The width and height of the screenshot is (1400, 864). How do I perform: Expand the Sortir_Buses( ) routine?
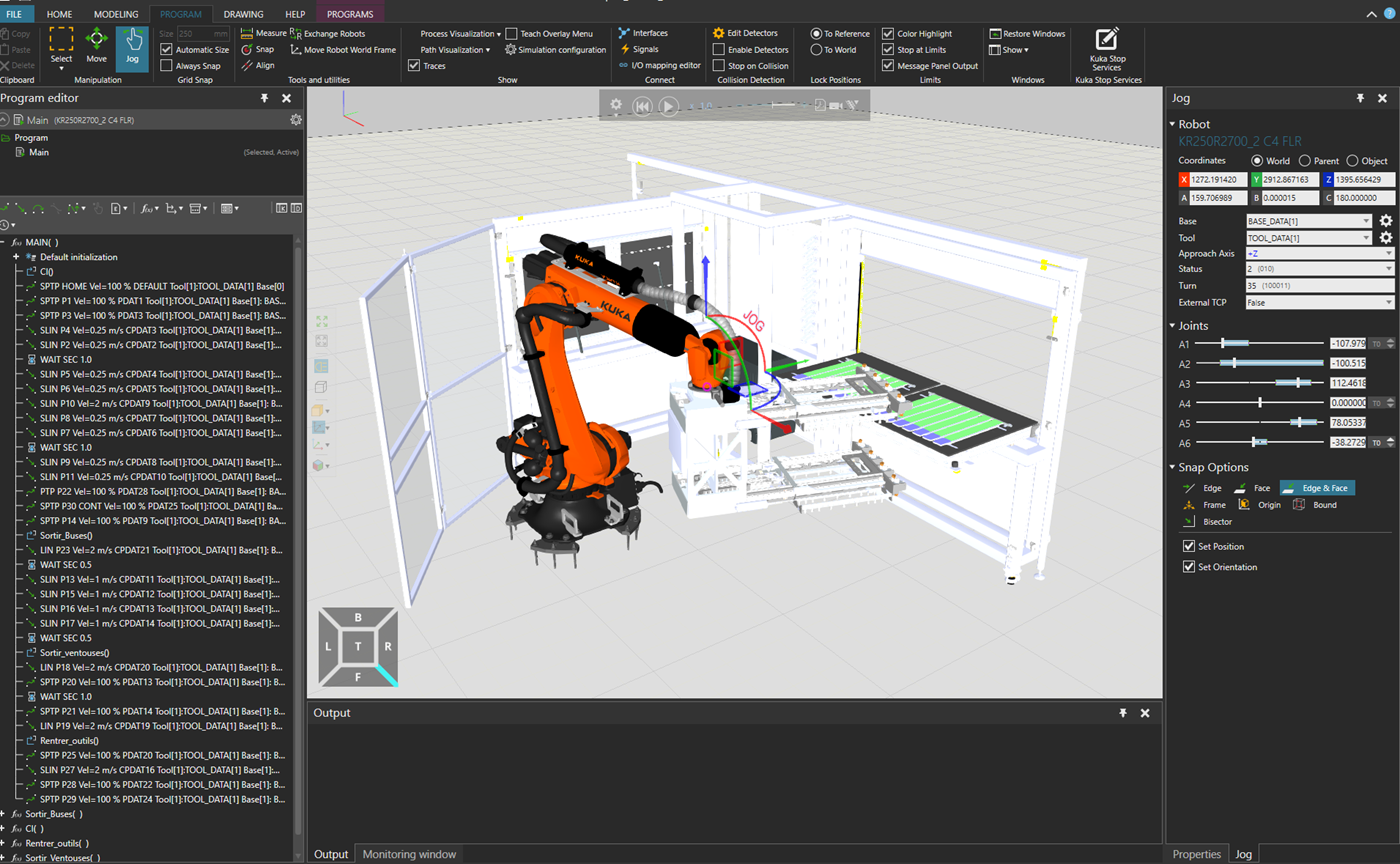[4, 814]
